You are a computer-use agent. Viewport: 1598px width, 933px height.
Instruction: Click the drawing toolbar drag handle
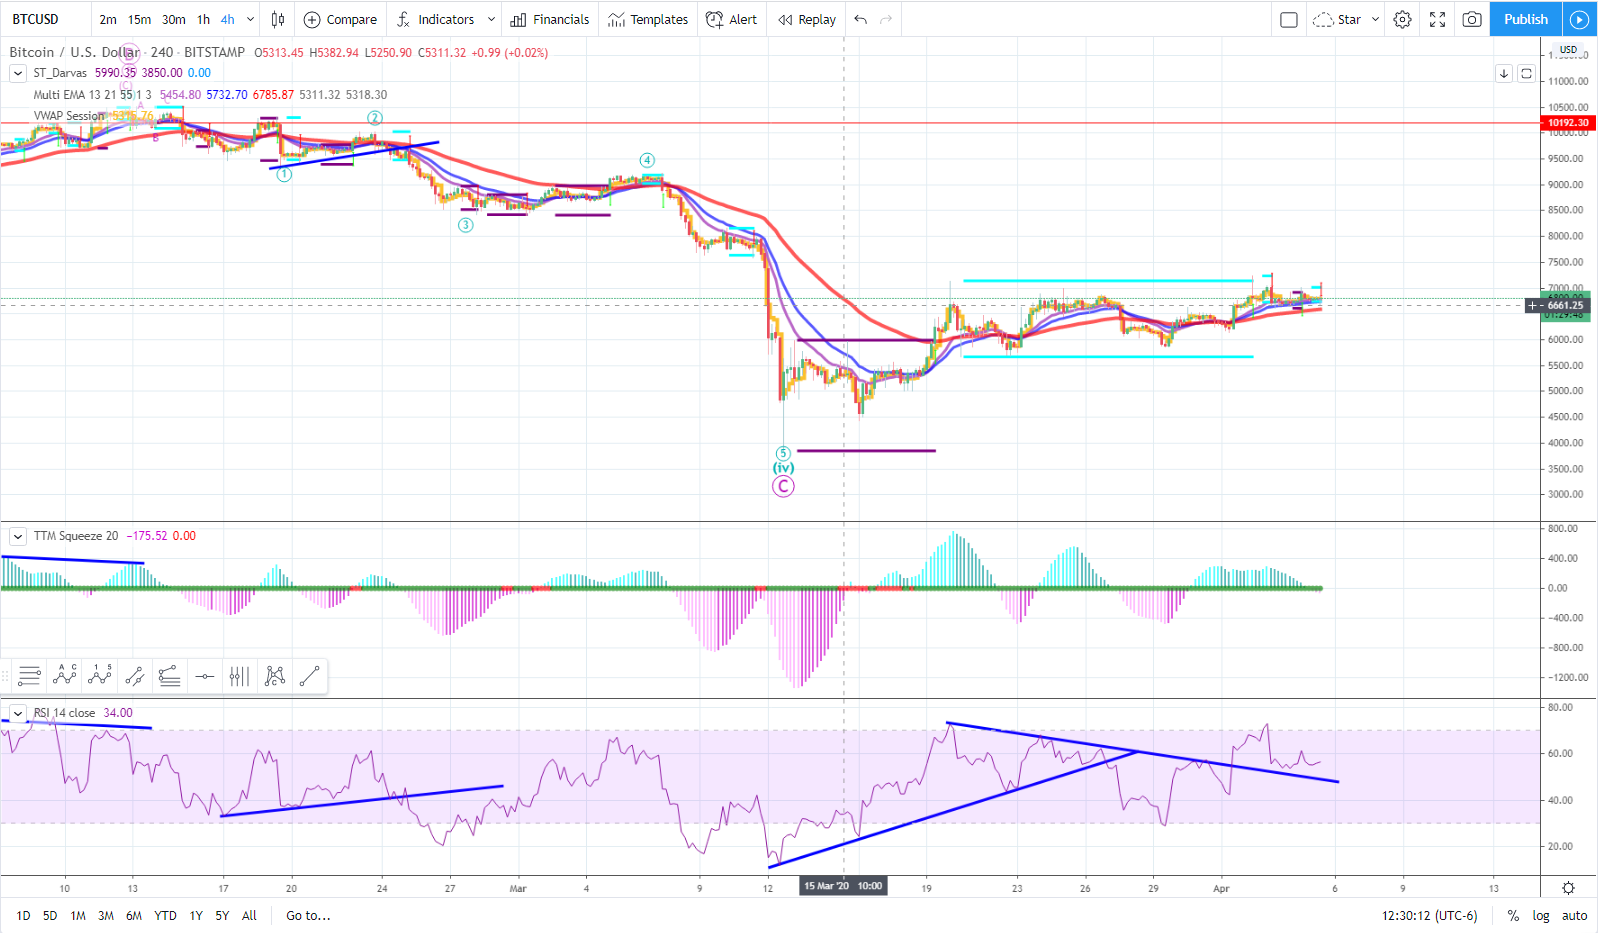(7, 677)
